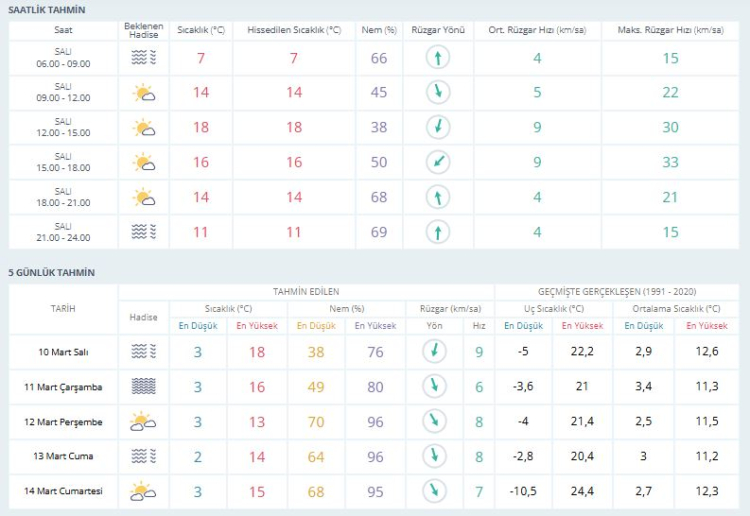
Task: Select the fog icon for 21.00 - 24.00
Action: (144, 232)
